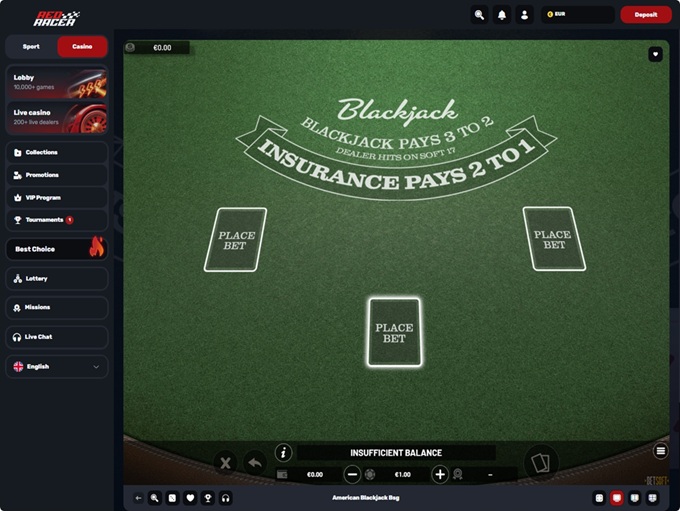Open the user account profile icon
Screen dimensions: 680x511
click(x=524, y=15)
